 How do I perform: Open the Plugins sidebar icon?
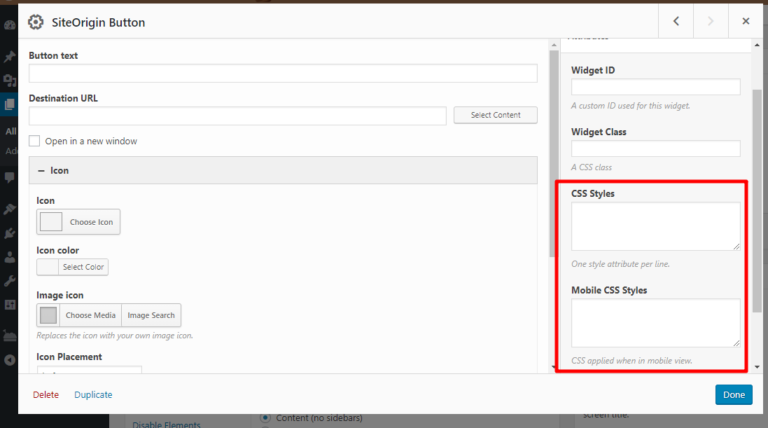(x=9, y=233)
